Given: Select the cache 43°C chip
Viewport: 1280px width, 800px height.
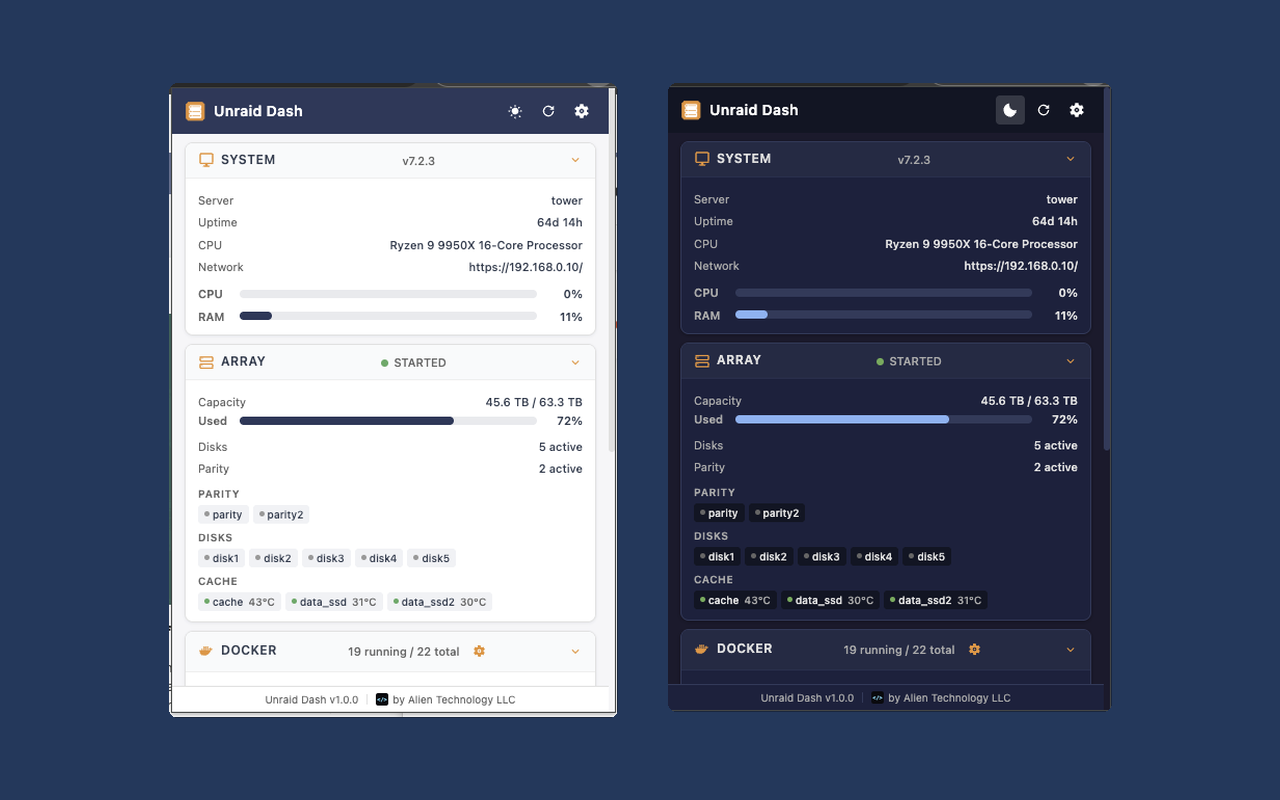Looking at the screenshot, I should [240, 601].
